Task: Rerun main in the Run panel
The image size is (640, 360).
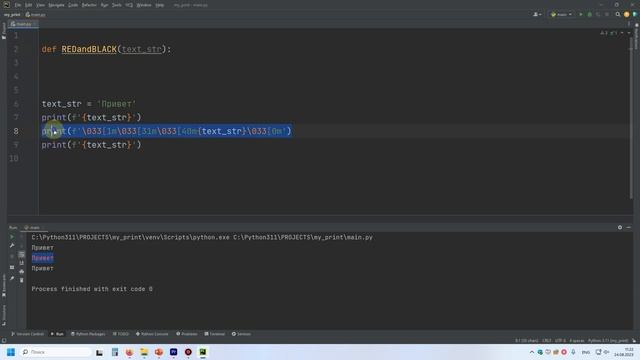Action: click(x=12, y=237)
